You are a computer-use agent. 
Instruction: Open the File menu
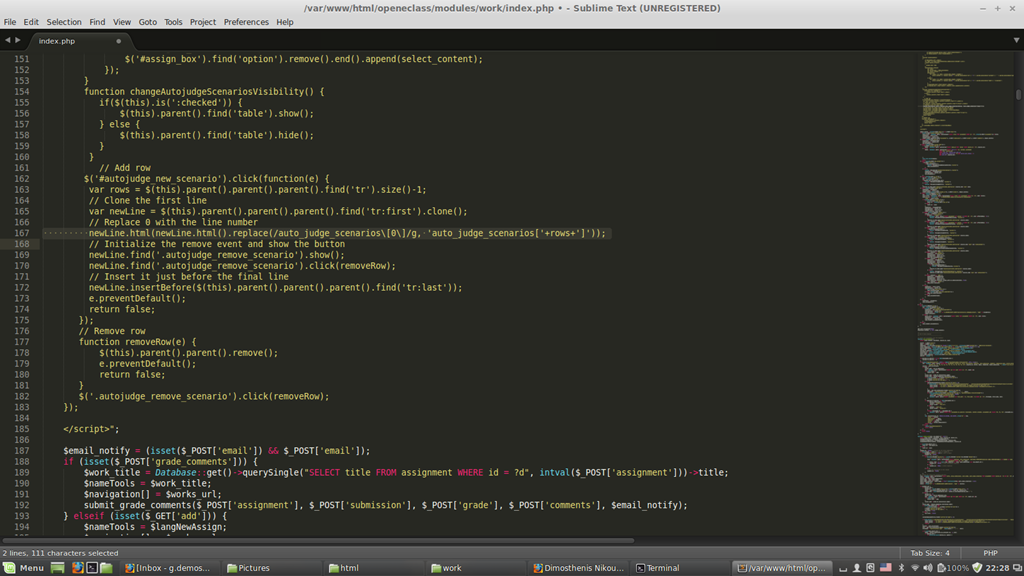(x=10, y=22)
